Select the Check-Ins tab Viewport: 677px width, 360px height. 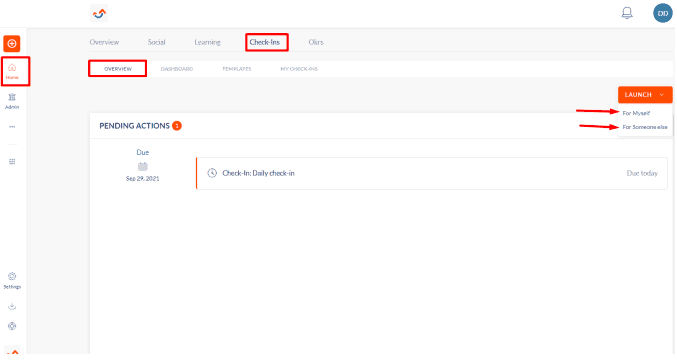pyautogui.click(x=265, y=42)
